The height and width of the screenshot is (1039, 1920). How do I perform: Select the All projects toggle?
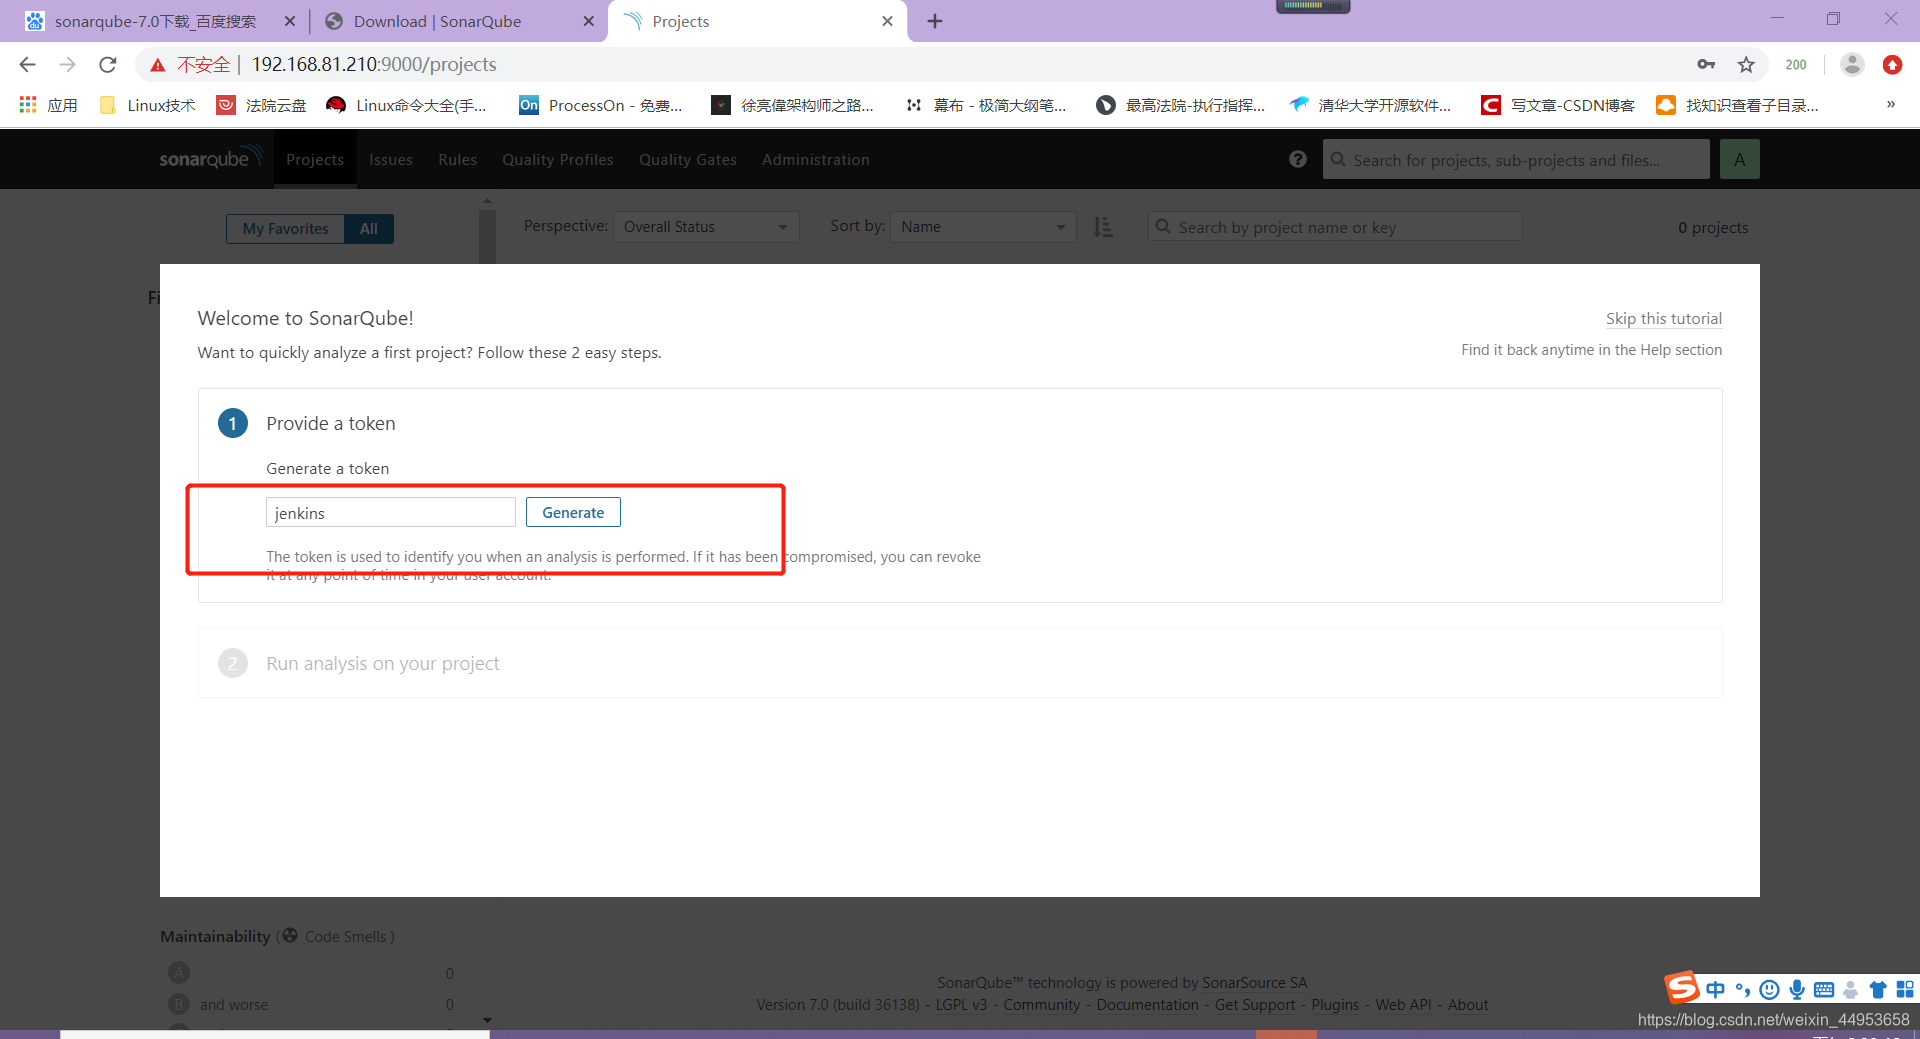pos(369,228)
